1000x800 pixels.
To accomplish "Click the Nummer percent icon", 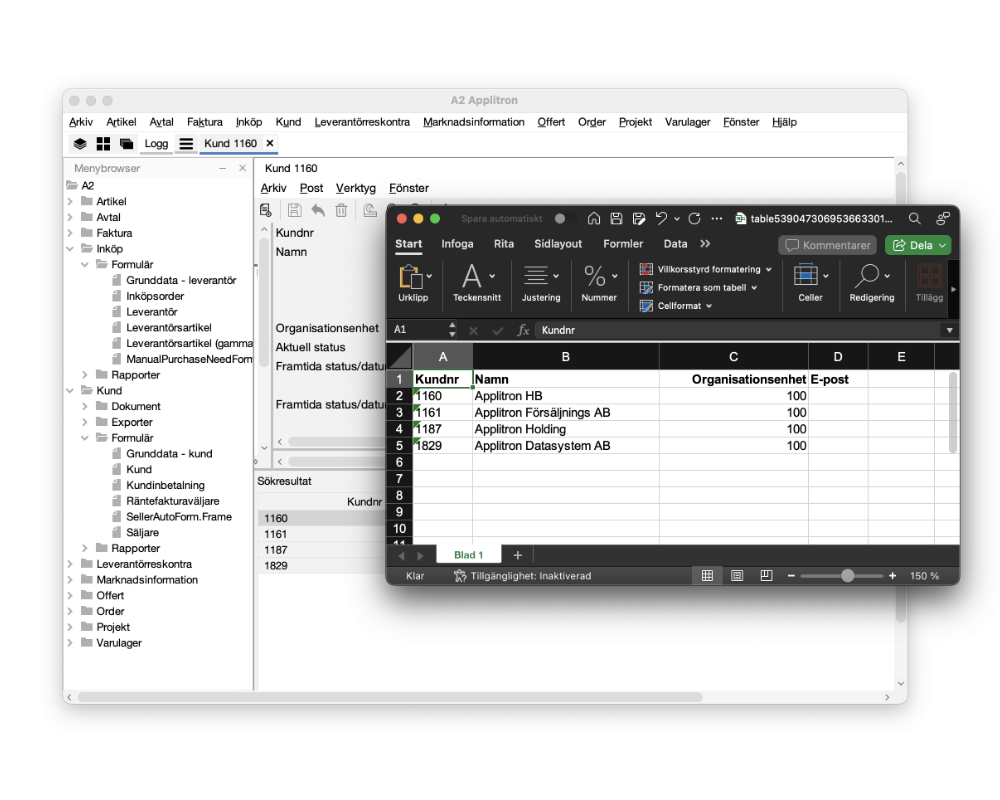I will (x=594, y=276).
